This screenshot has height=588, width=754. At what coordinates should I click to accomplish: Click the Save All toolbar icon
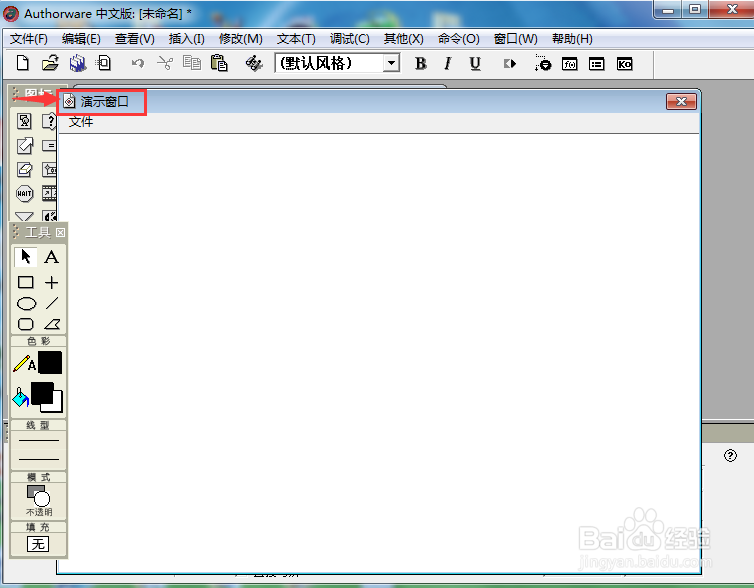click(x=77, y=63)
